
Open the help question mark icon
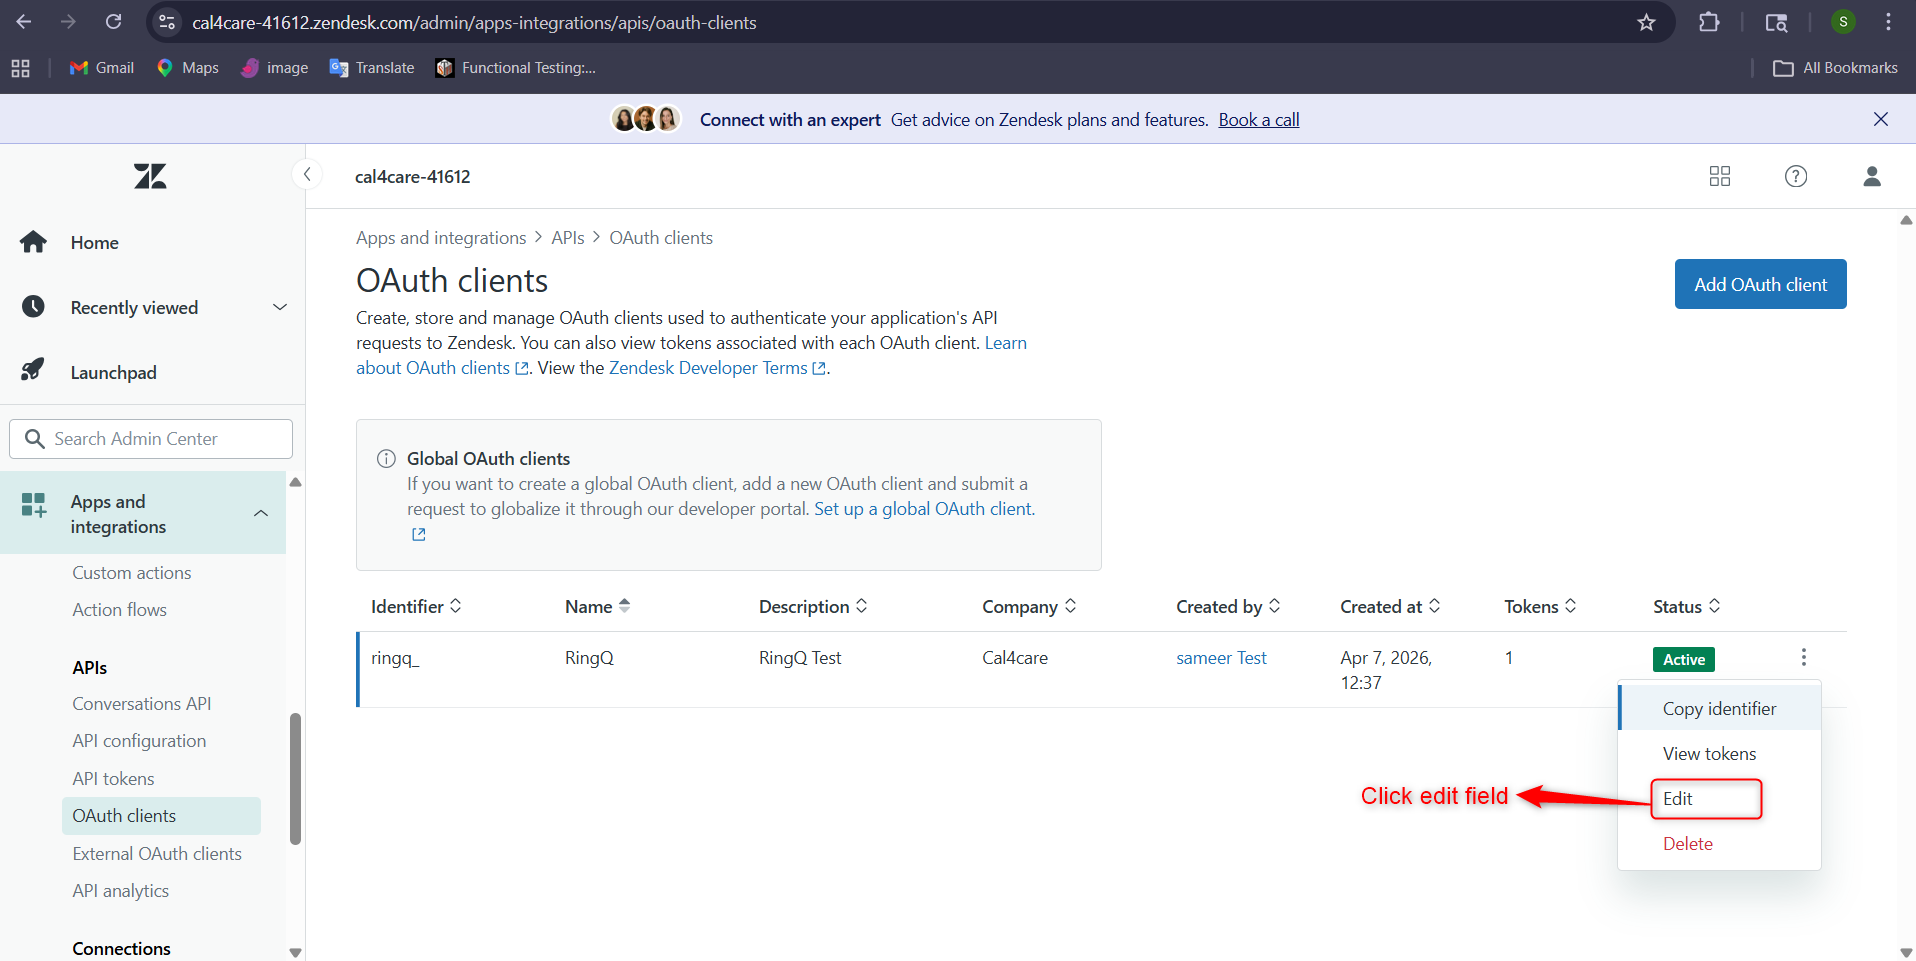tap(1795, 176)
